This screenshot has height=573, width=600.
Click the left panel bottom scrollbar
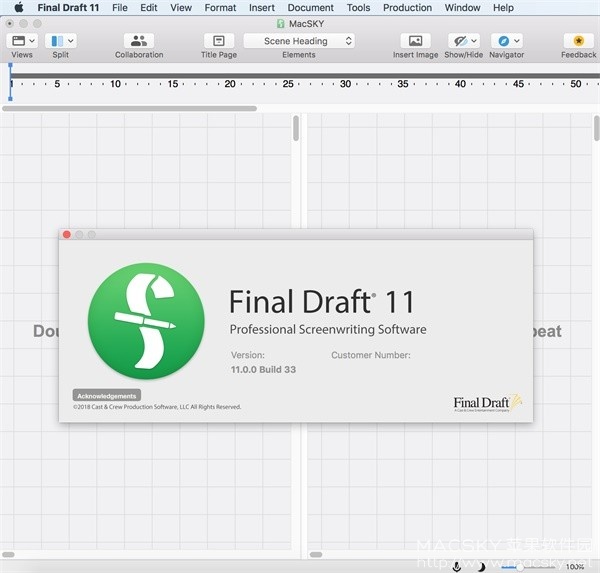8,555
